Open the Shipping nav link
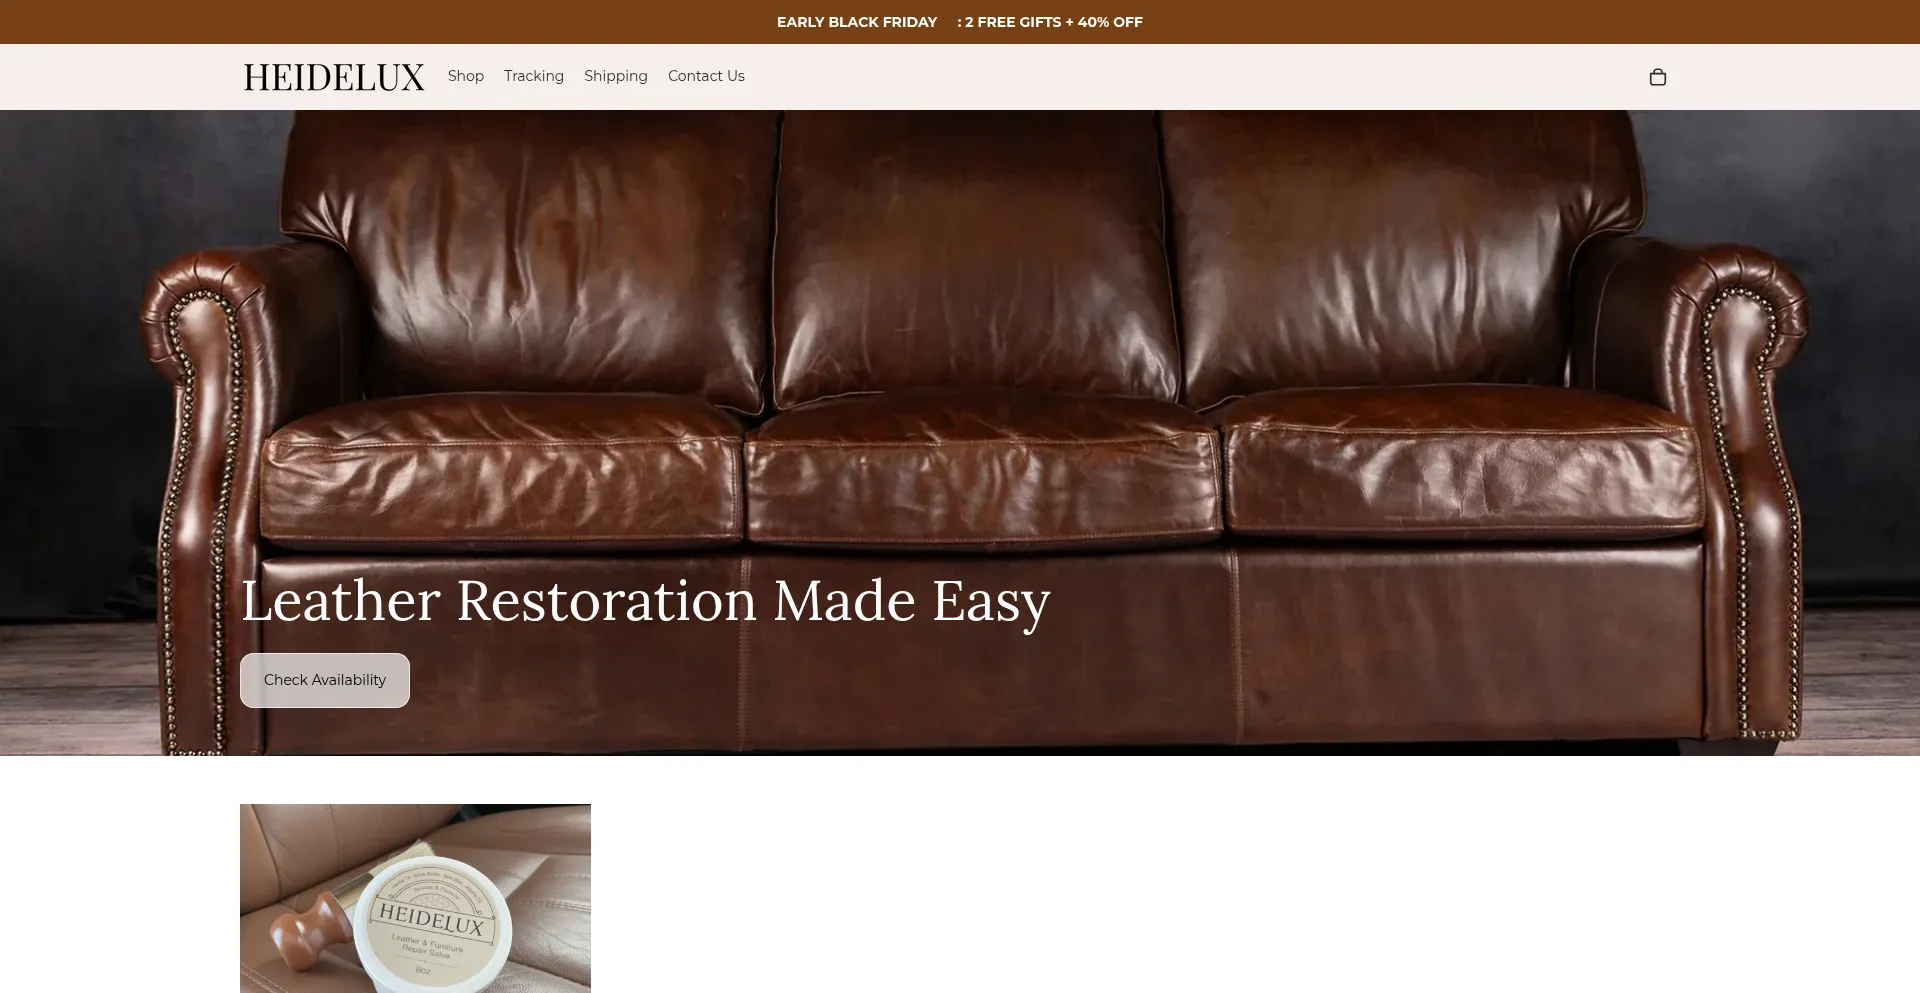Image resolution: width=1920 pixels, height=993 pixels. pos(616,76)
